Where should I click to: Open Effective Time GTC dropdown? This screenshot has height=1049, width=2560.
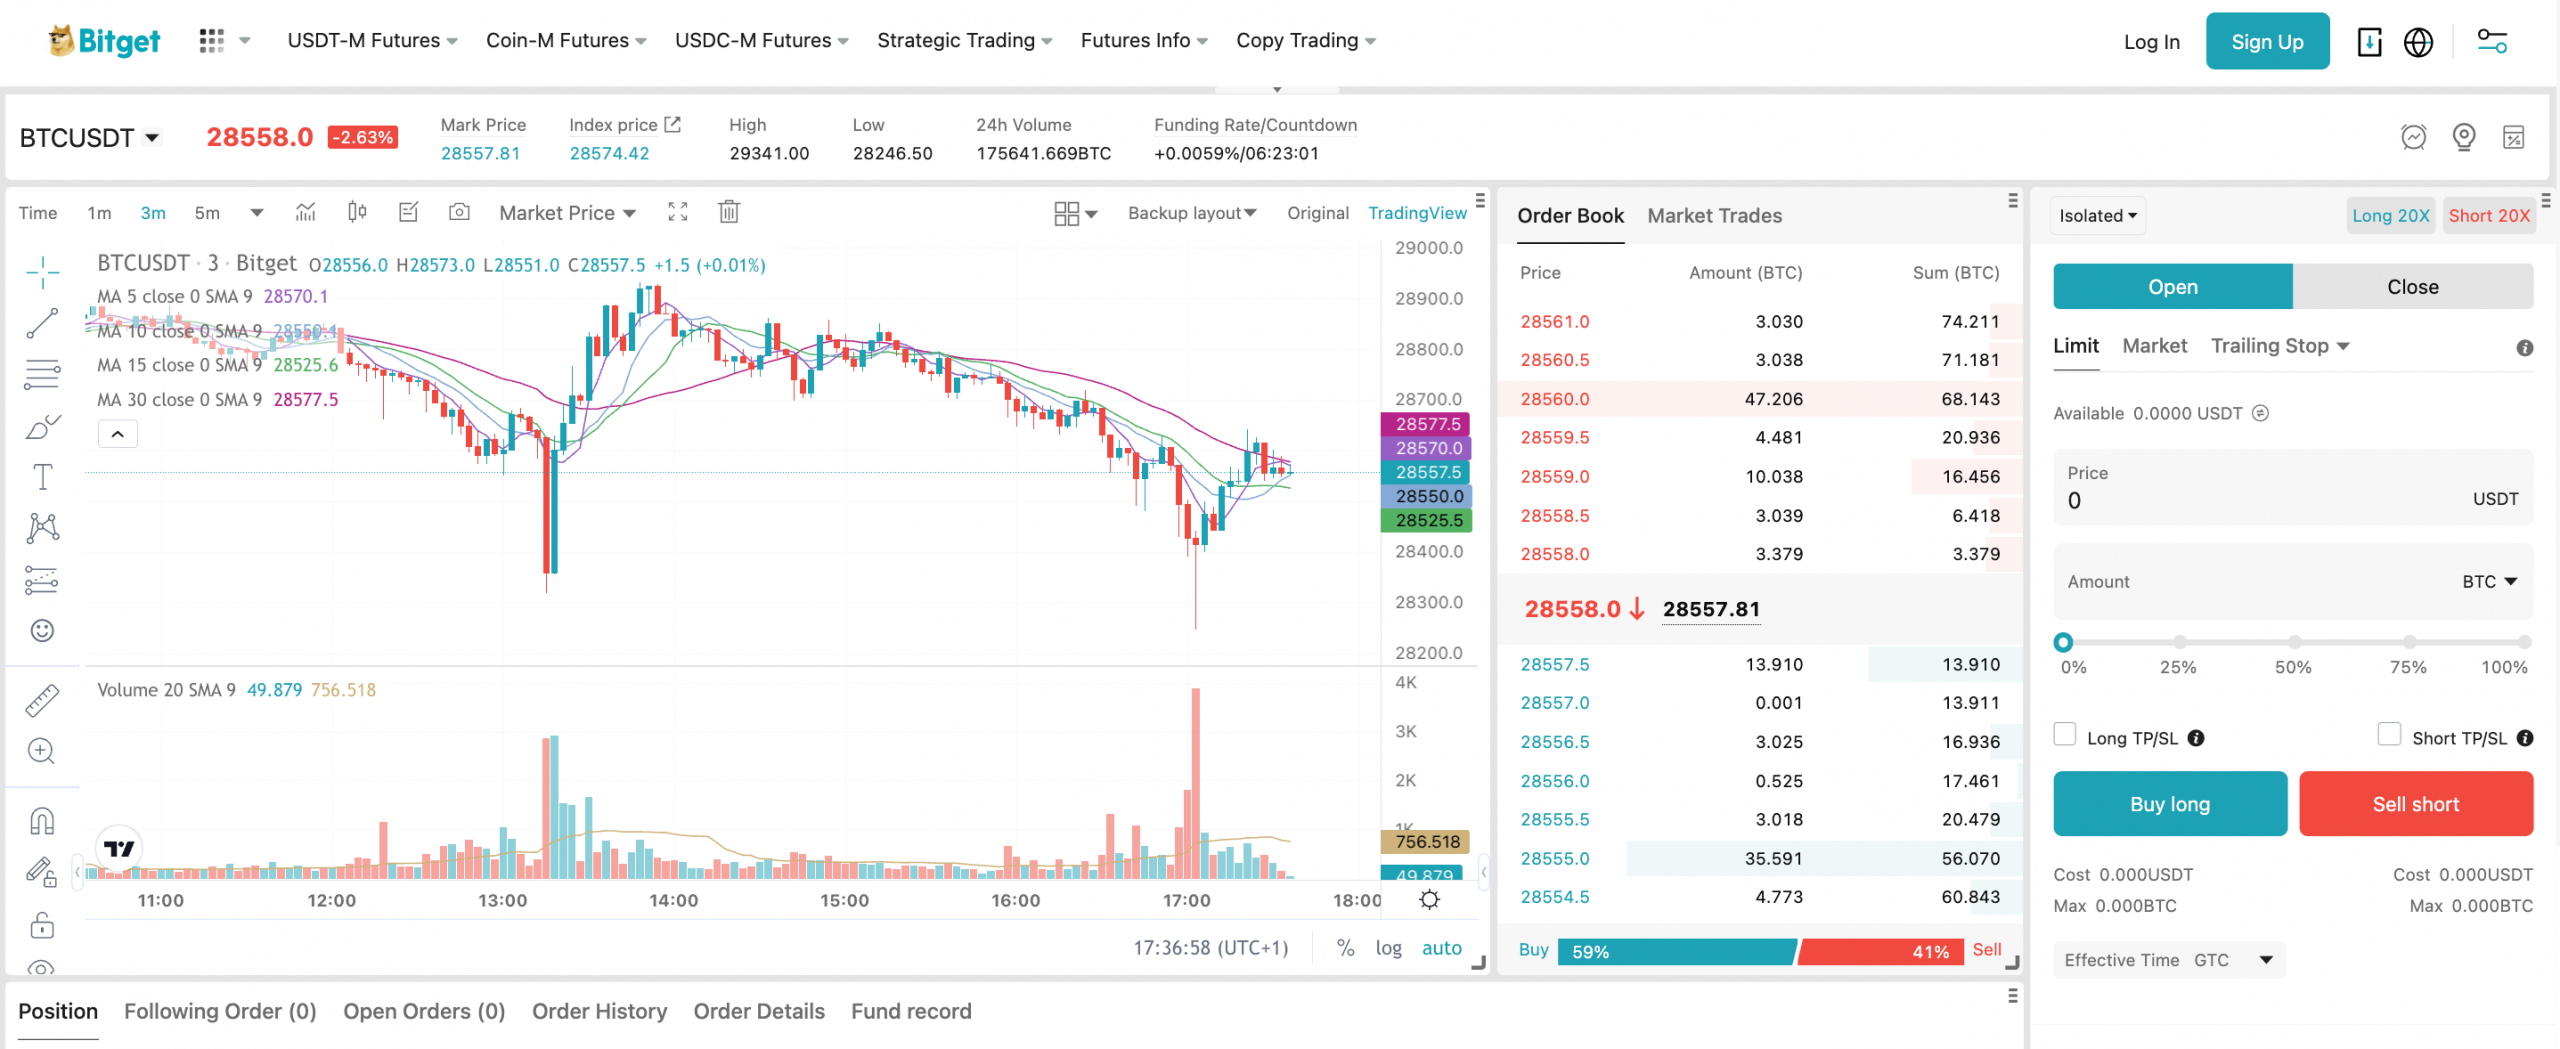[x=2169, y=960]
